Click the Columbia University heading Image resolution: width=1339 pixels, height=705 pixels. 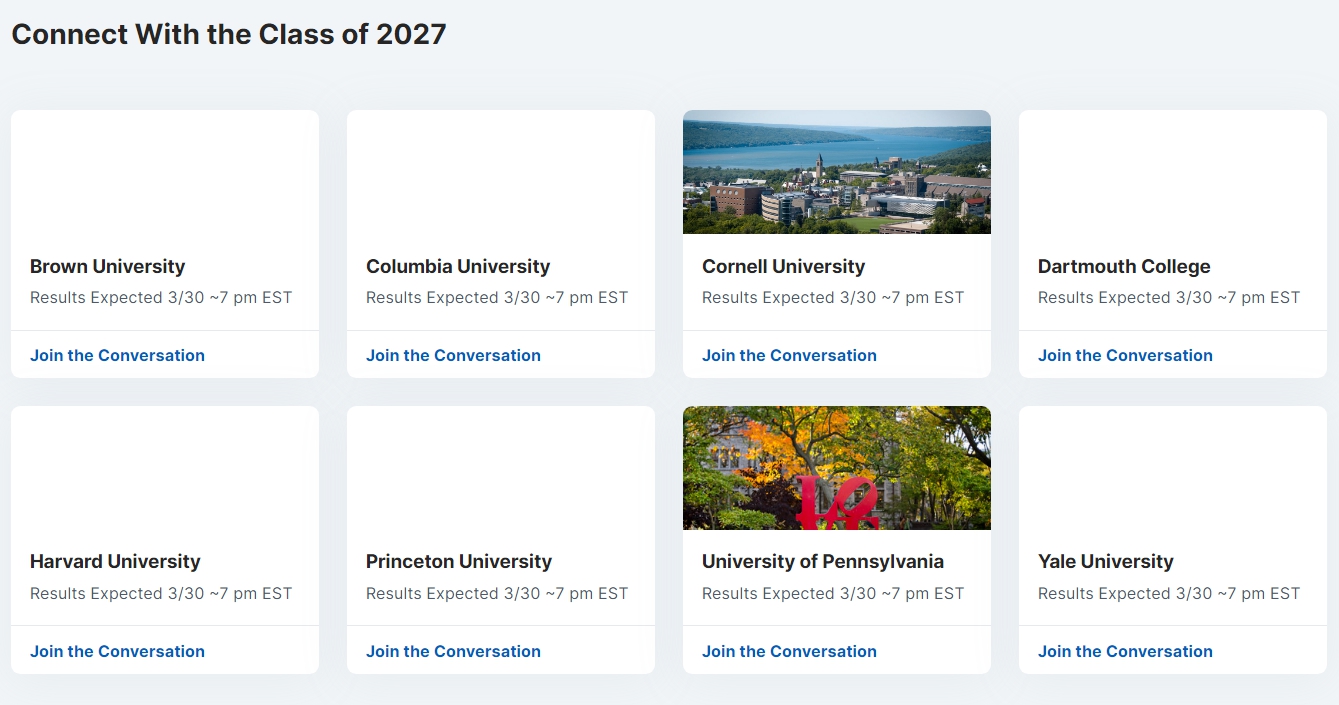pos(458,266)
